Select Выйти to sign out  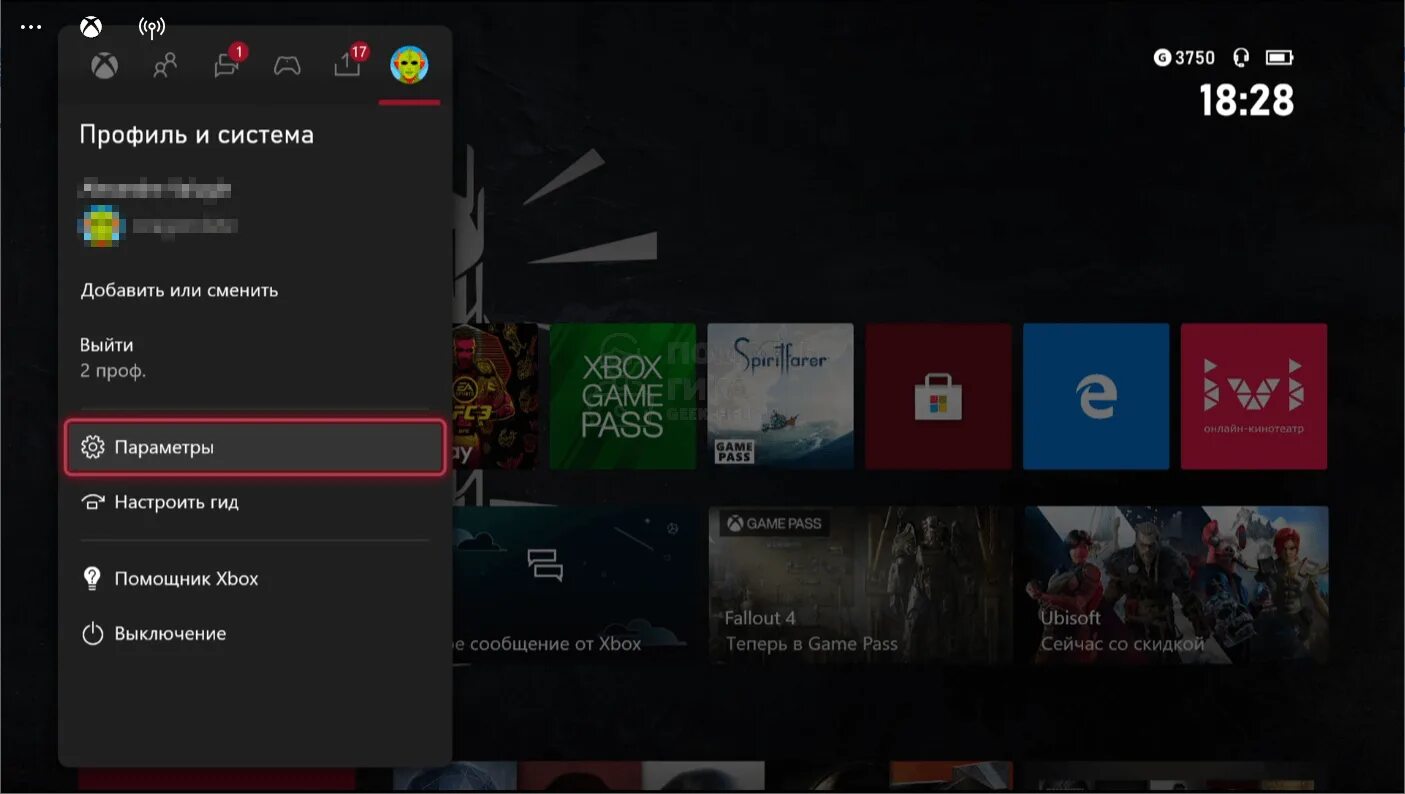point(107,345)
